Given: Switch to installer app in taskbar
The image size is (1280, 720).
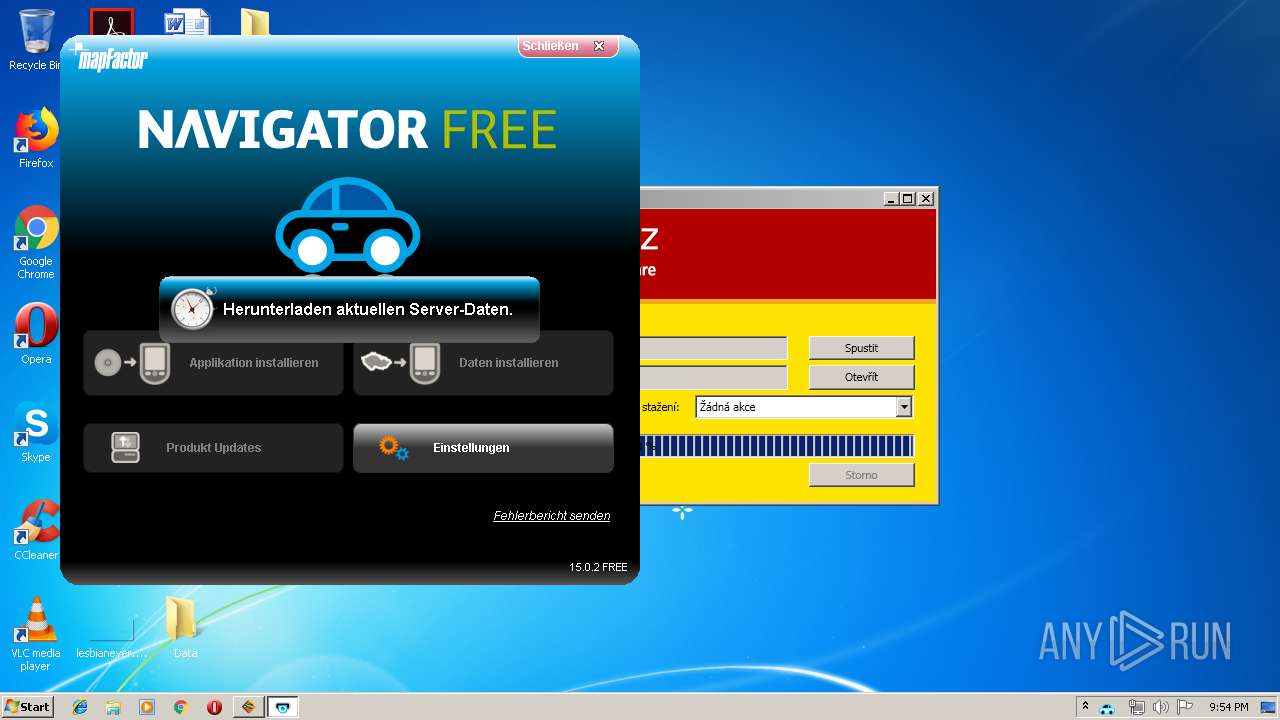Looking at the screenshot, I should click(248, 707).
